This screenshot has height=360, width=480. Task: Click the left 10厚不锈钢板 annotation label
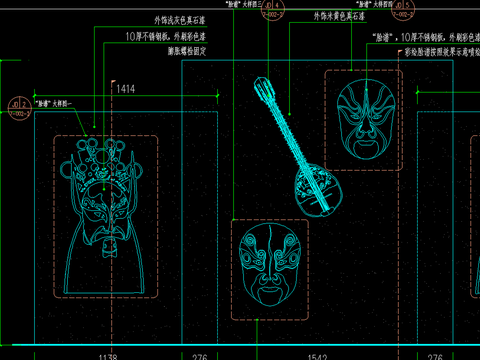[166, 36]
